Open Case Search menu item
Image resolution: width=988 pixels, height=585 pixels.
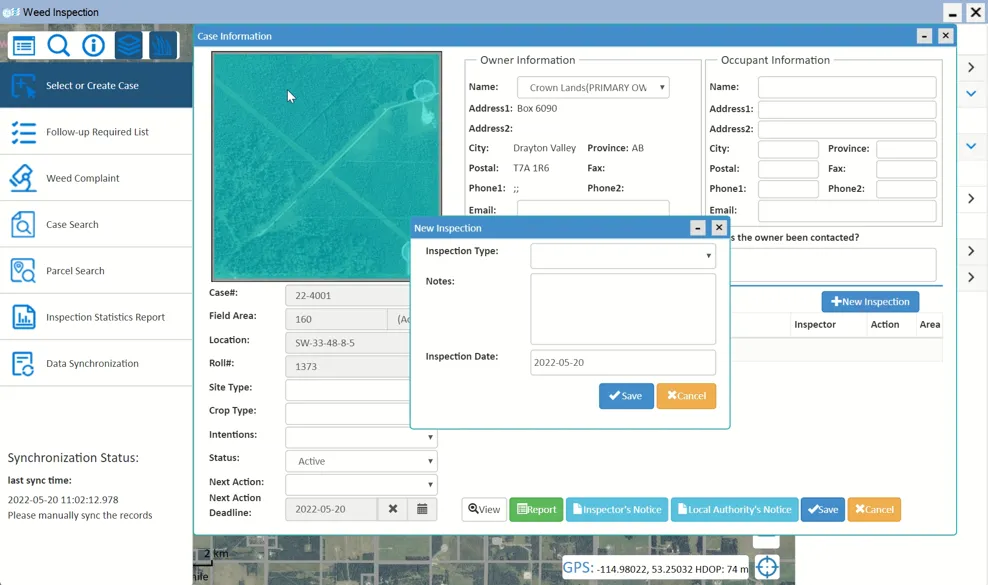96,224
